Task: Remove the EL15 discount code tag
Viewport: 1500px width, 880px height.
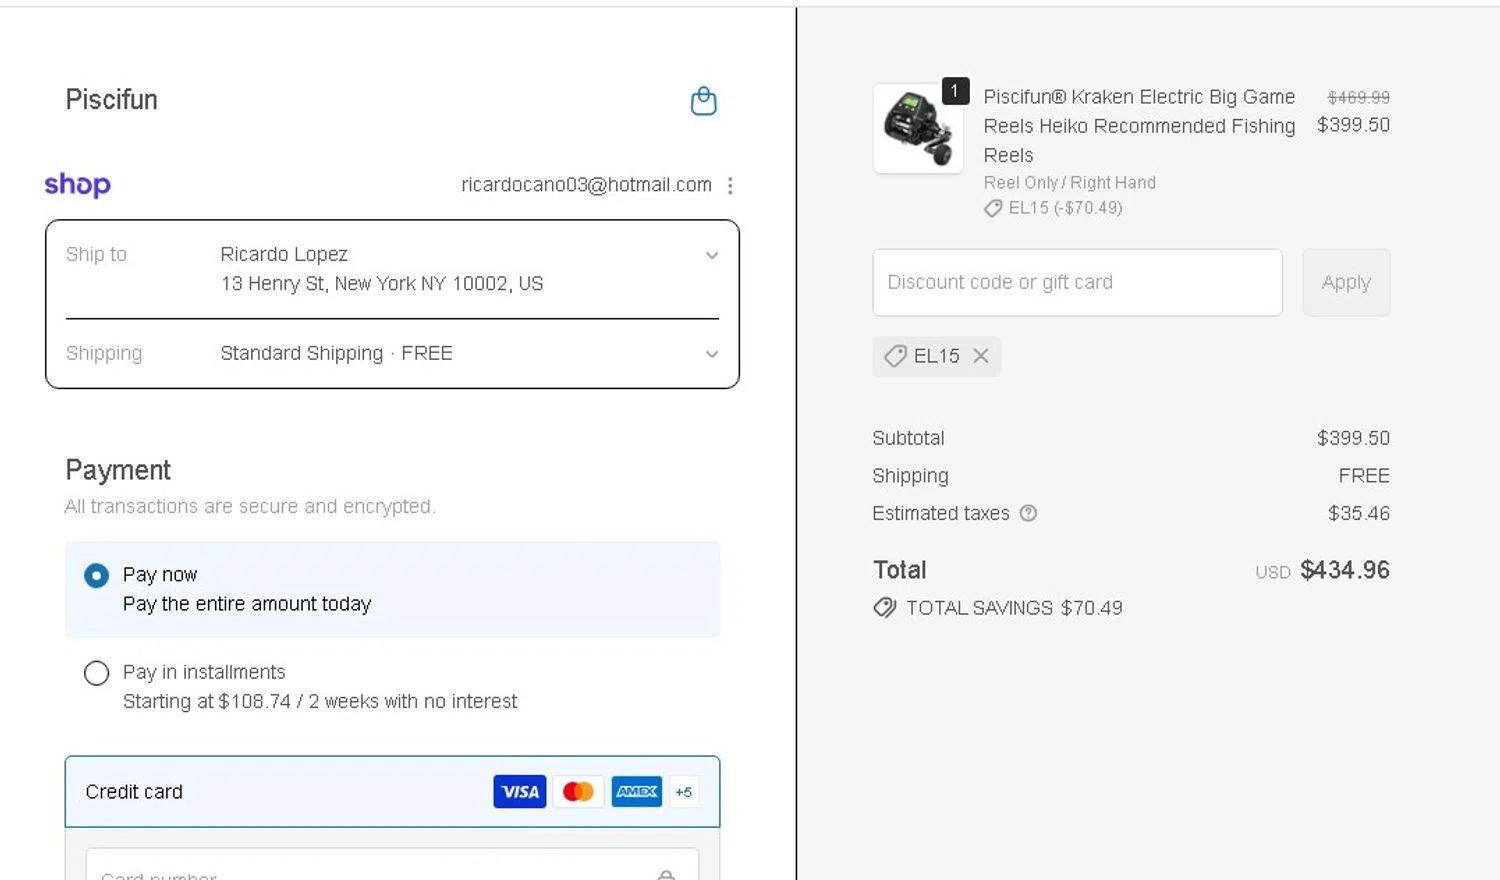Action: pos(981,356)
